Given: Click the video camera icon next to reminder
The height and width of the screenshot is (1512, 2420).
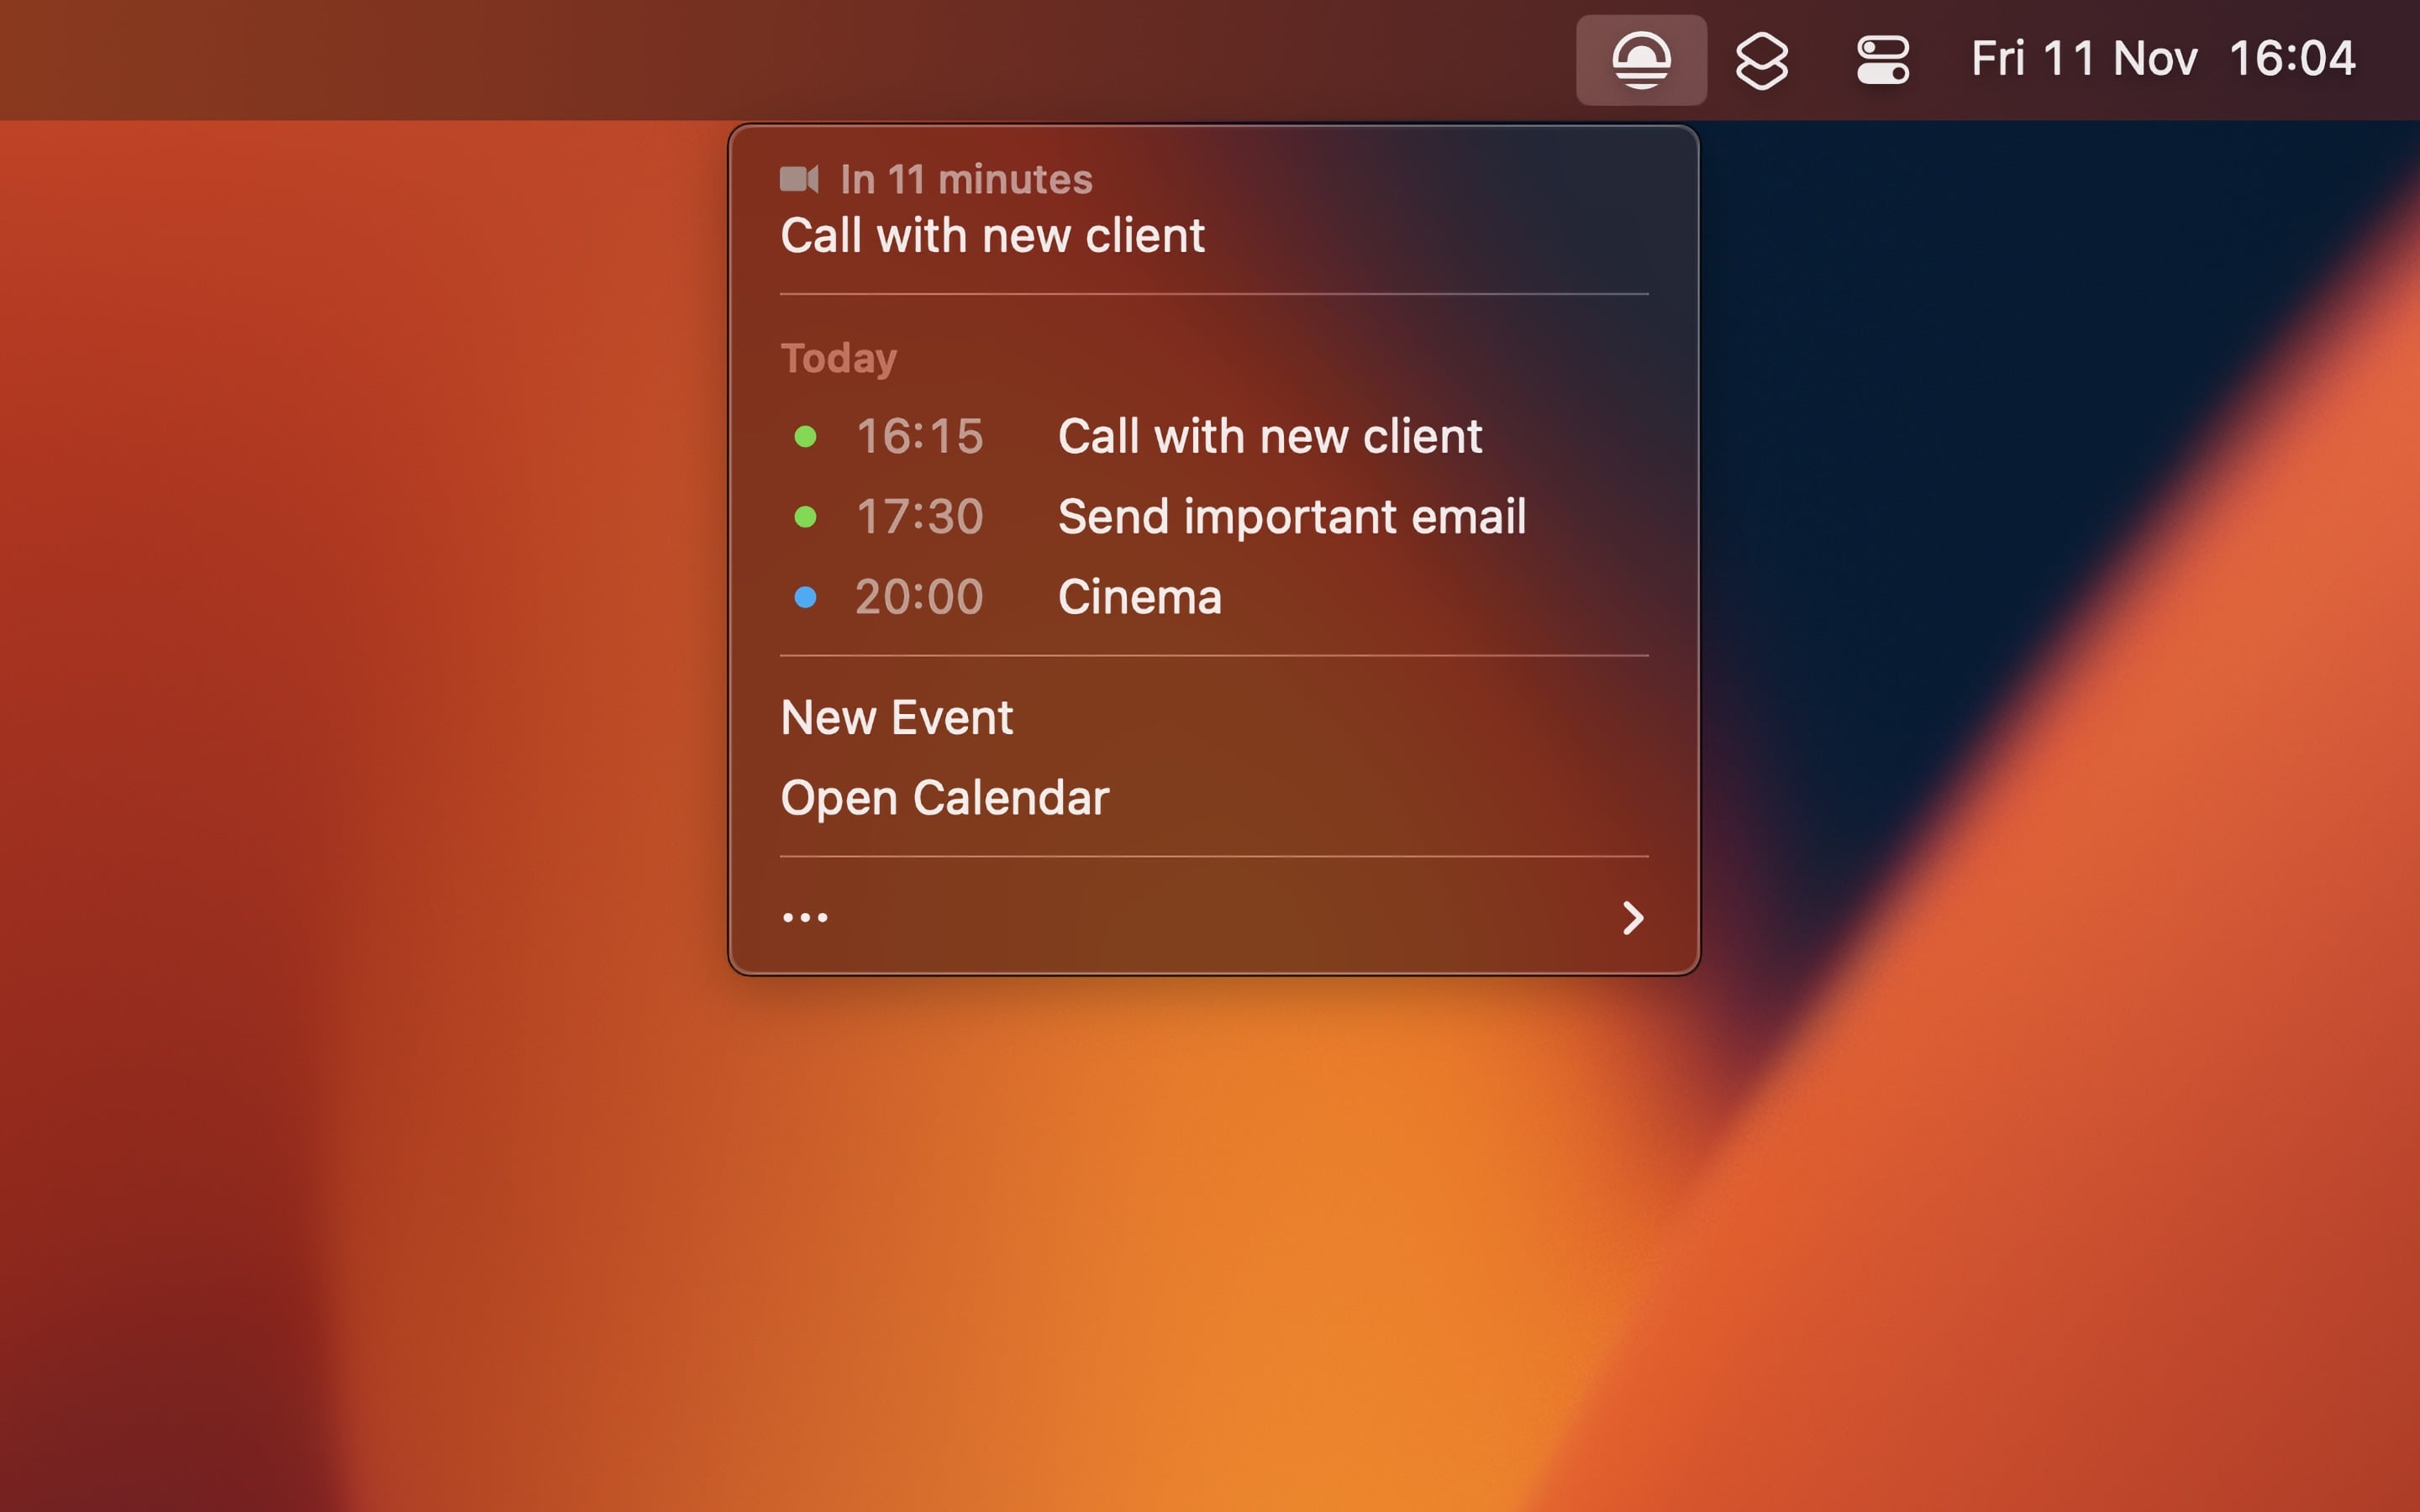Looking at the screenshot, I should tap(801, 180).
